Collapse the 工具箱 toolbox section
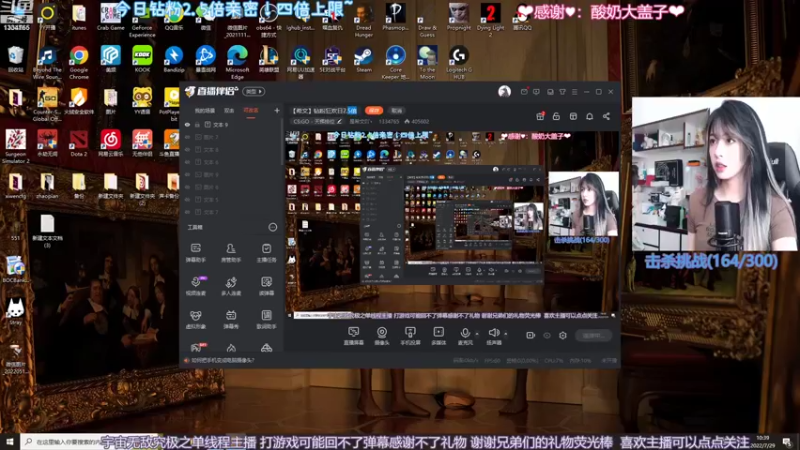Screen dimensions: 800x450 (273, 227)
